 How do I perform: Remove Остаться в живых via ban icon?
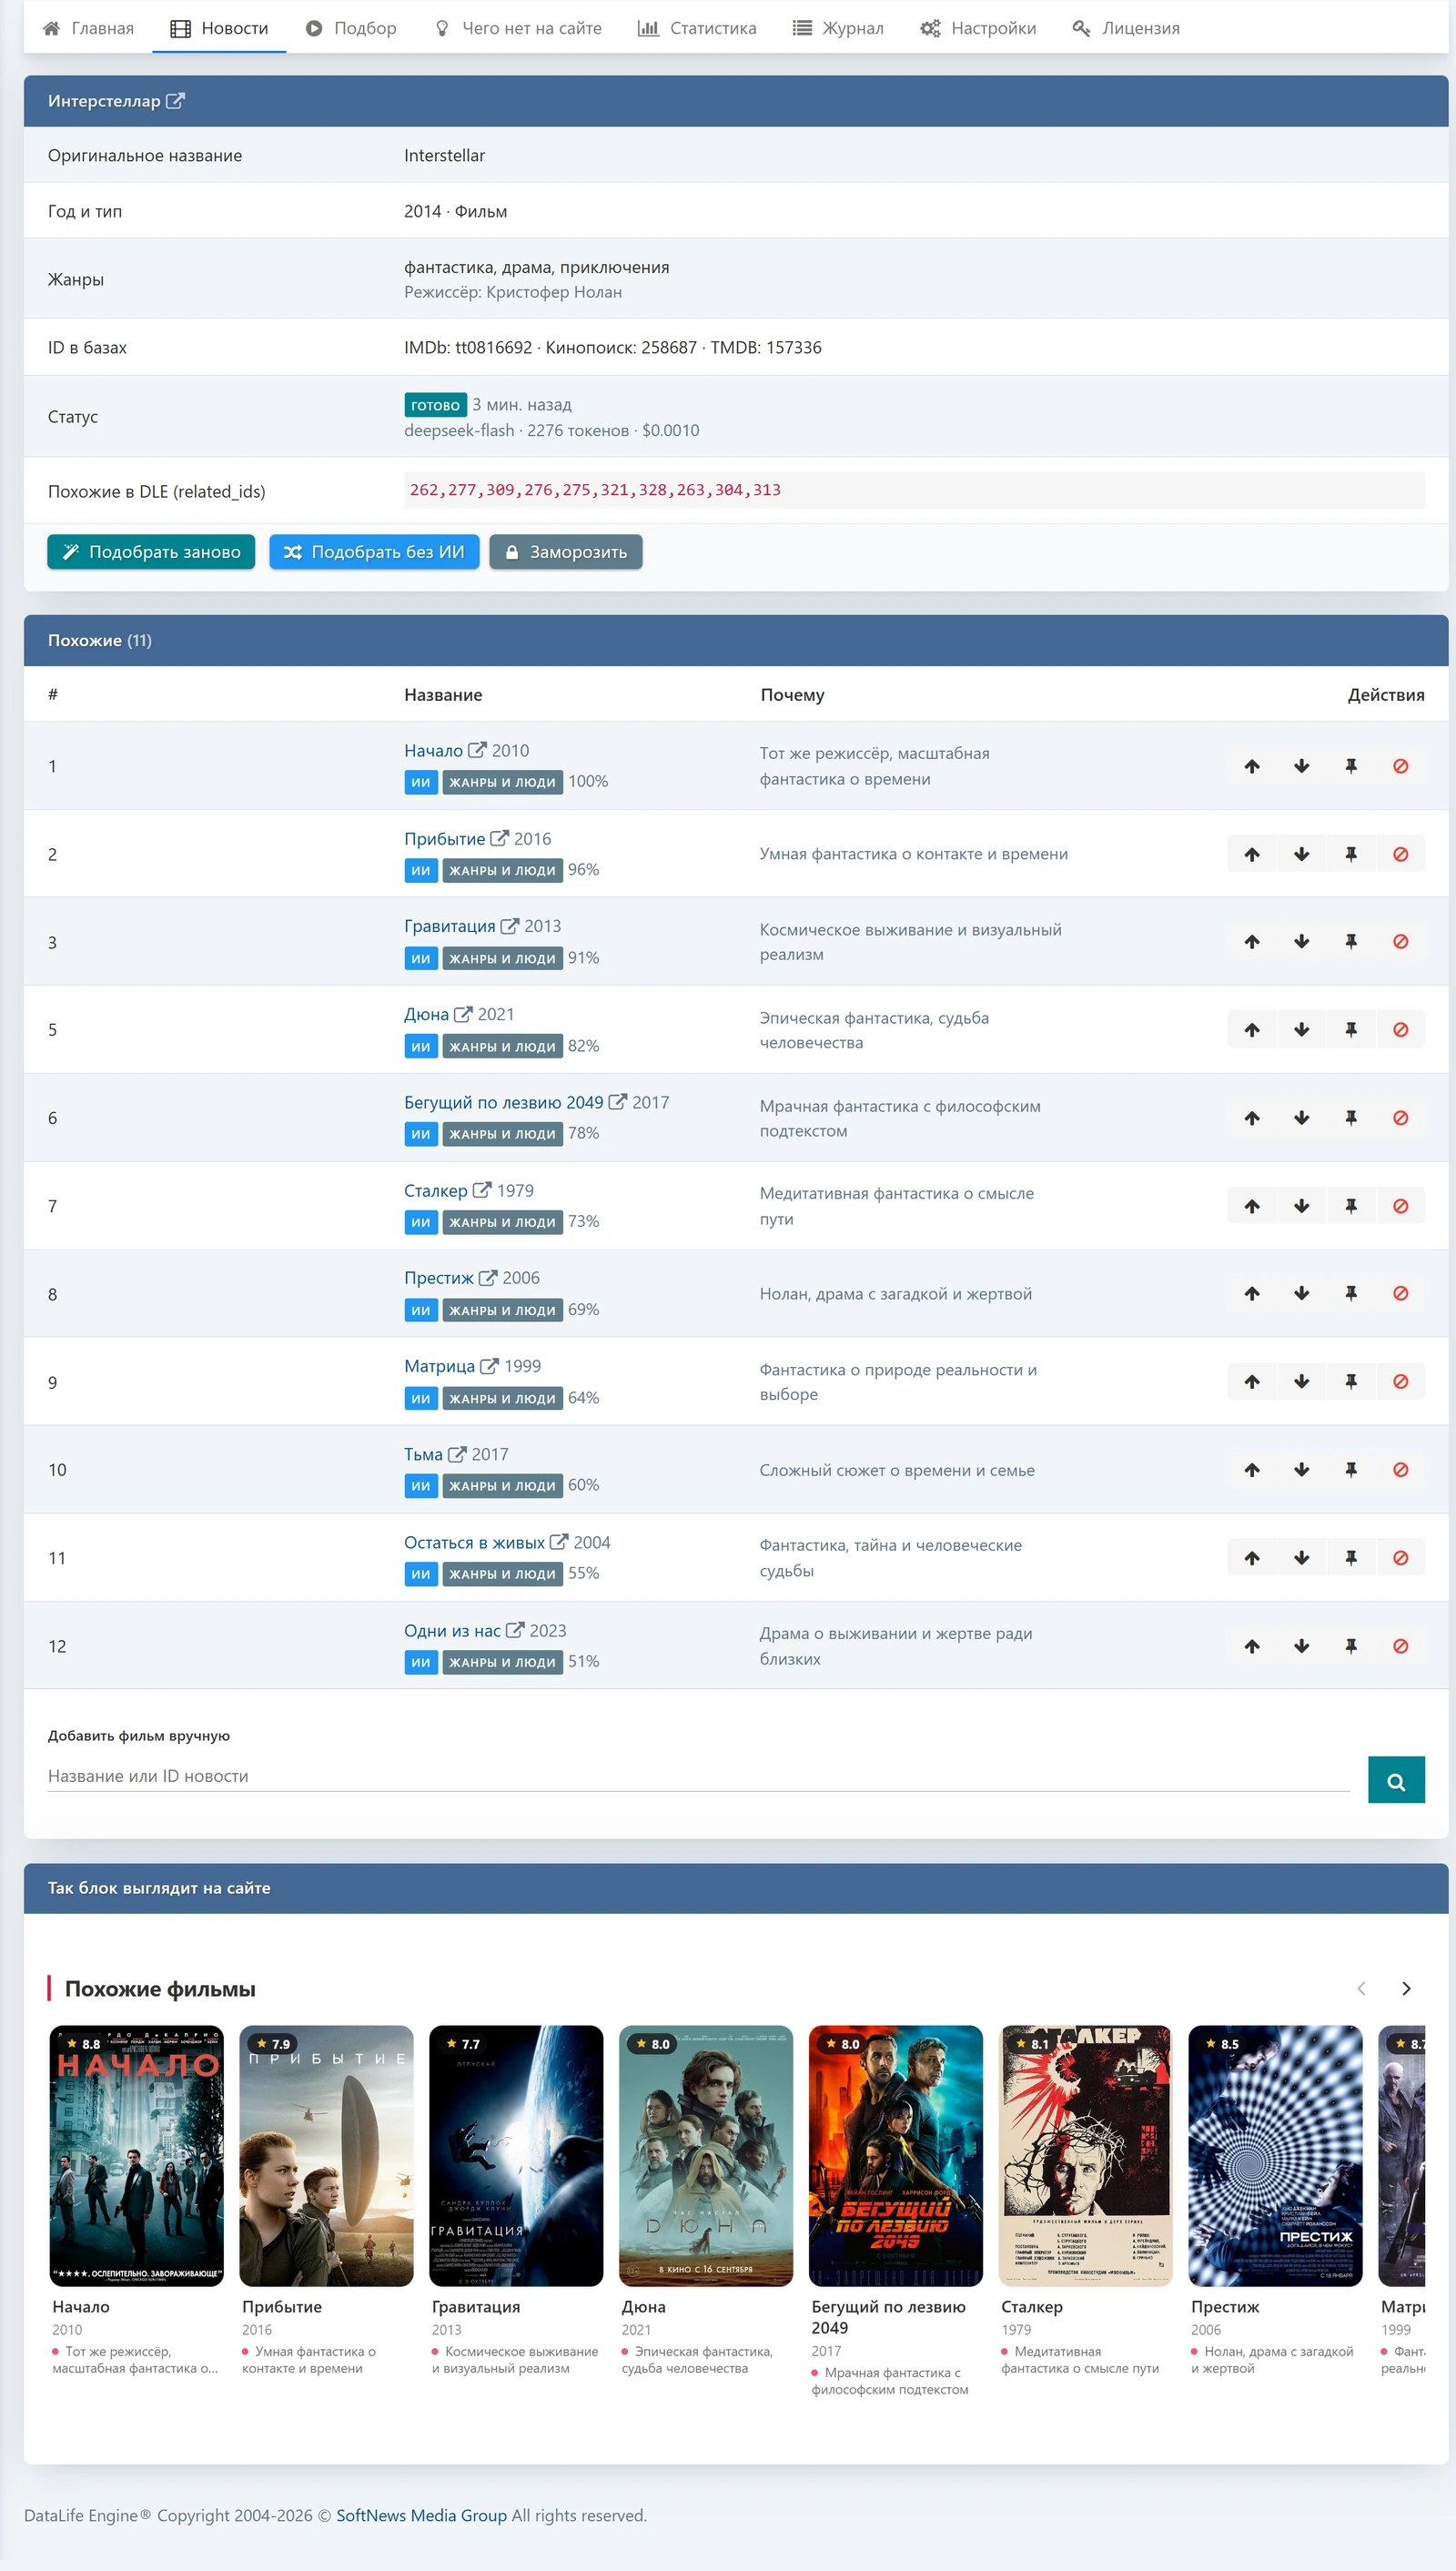click(1400, 1557)
